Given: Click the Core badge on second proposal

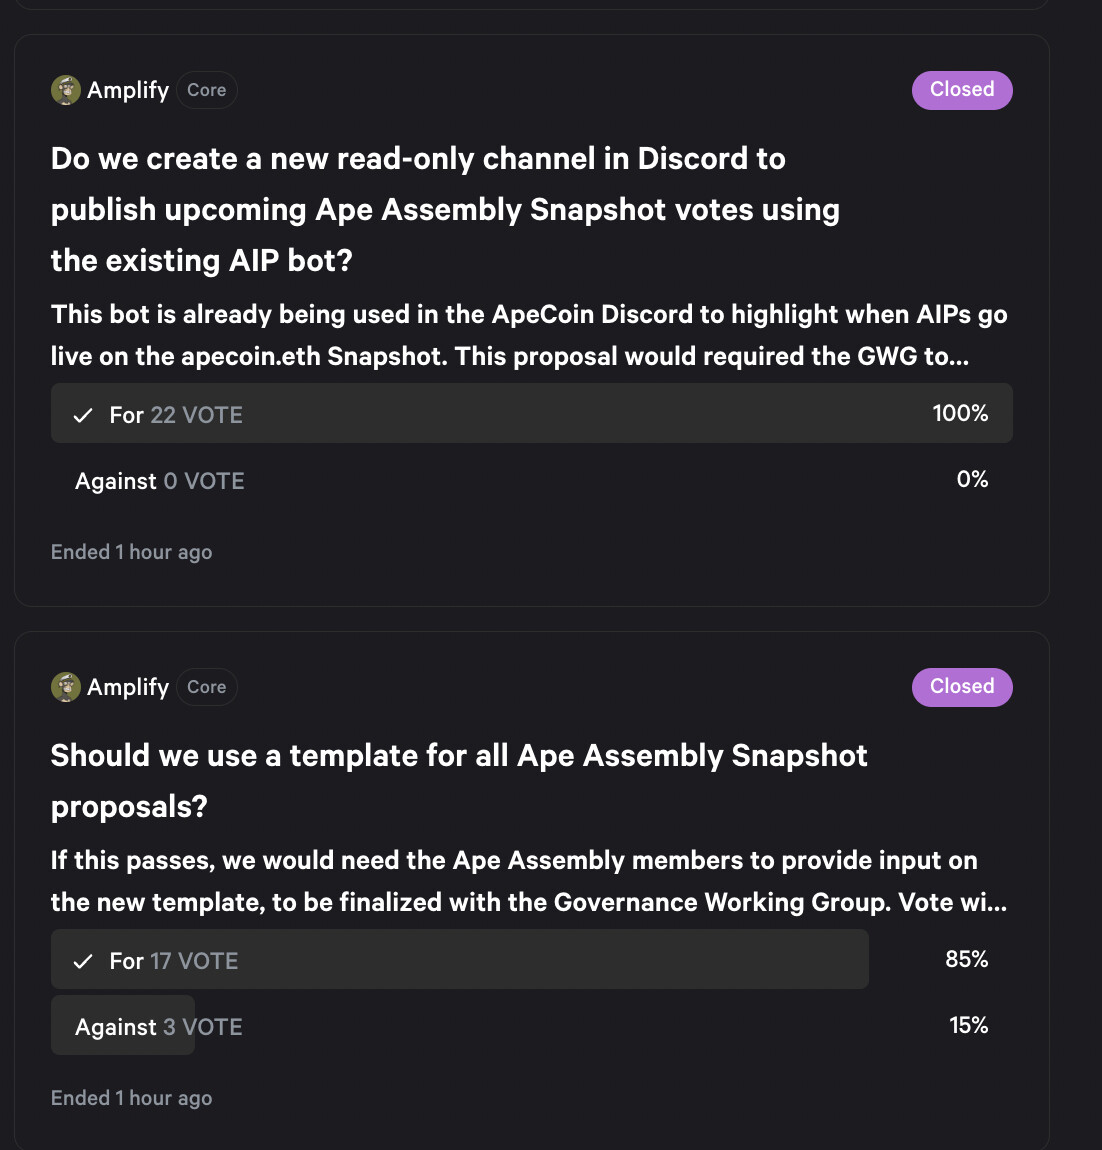Looking at the screenshot, I should click(207, 687).
